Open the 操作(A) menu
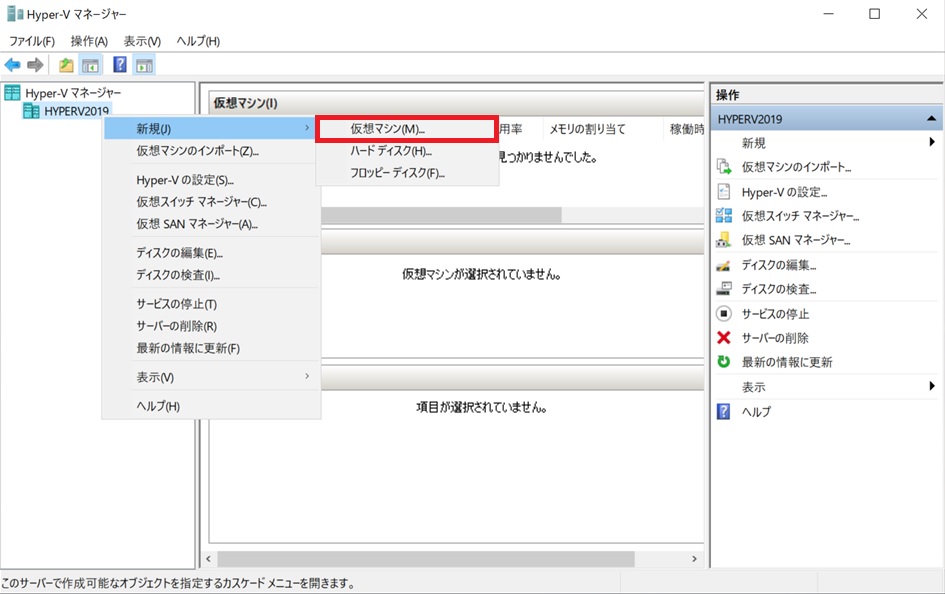 [89, 41]
